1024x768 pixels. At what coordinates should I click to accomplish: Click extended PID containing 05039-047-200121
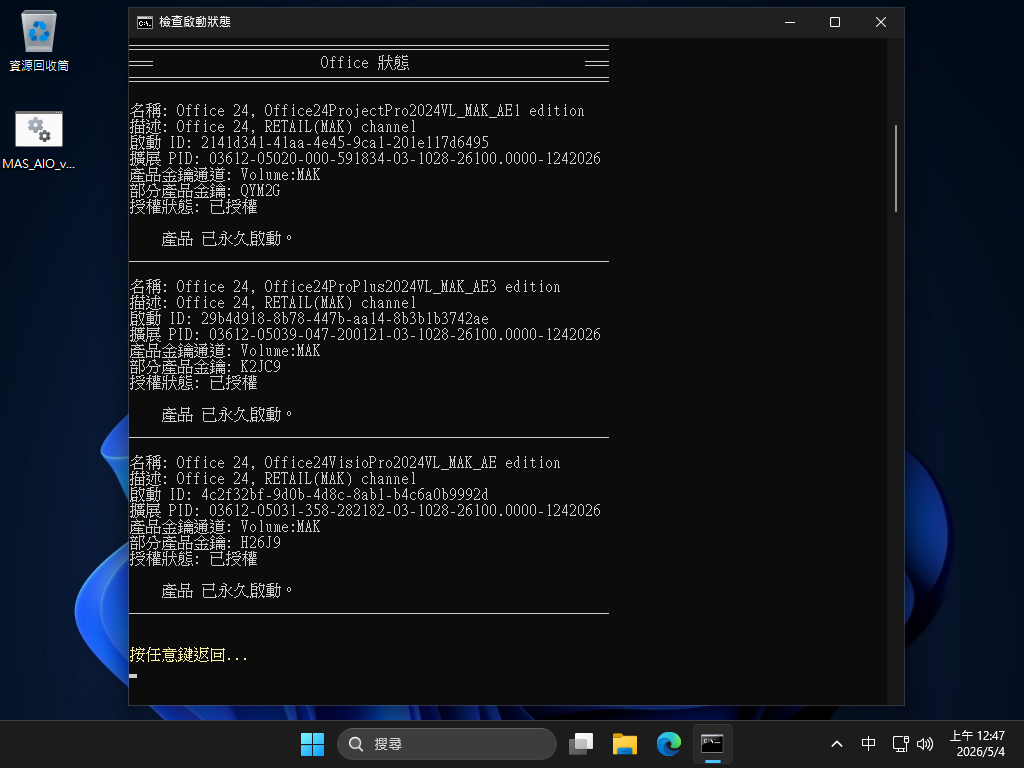click(x=404, y=334)
